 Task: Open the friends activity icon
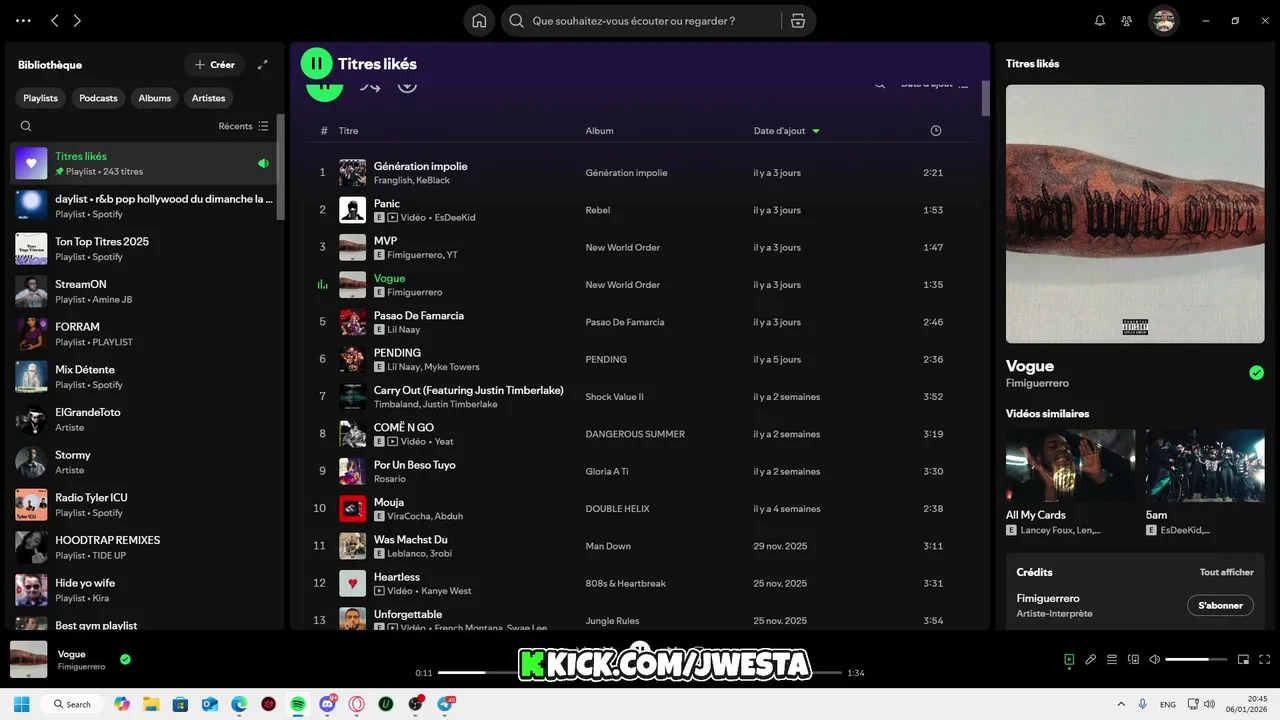point(1127,21)
